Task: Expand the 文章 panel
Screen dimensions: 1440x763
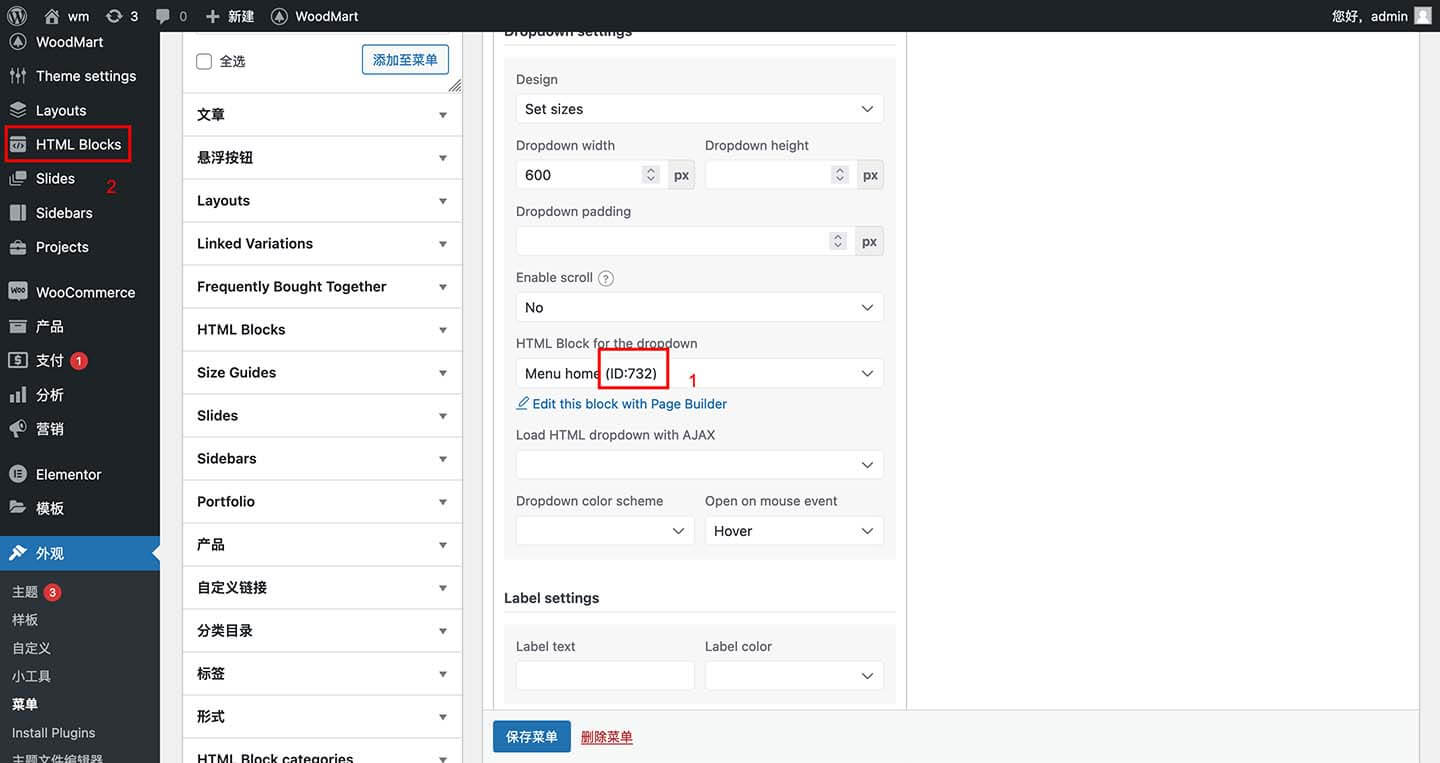Action: click(322, 115)
